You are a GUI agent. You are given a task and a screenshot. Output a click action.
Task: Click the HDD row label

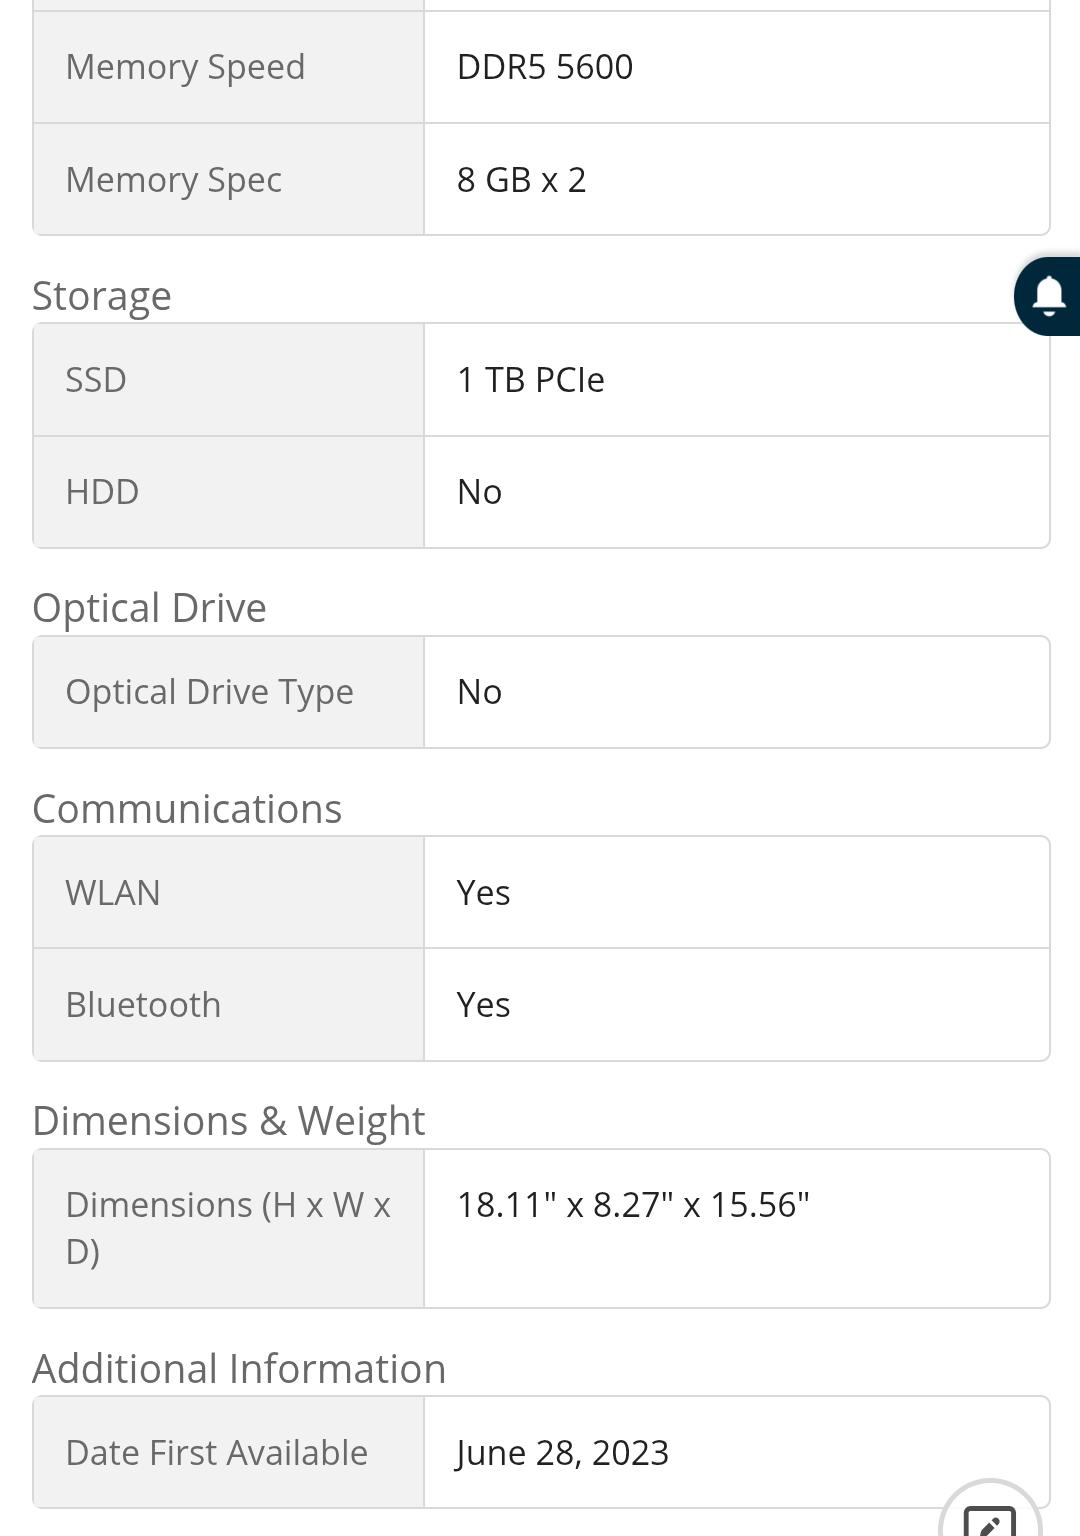tap(102, 492)
